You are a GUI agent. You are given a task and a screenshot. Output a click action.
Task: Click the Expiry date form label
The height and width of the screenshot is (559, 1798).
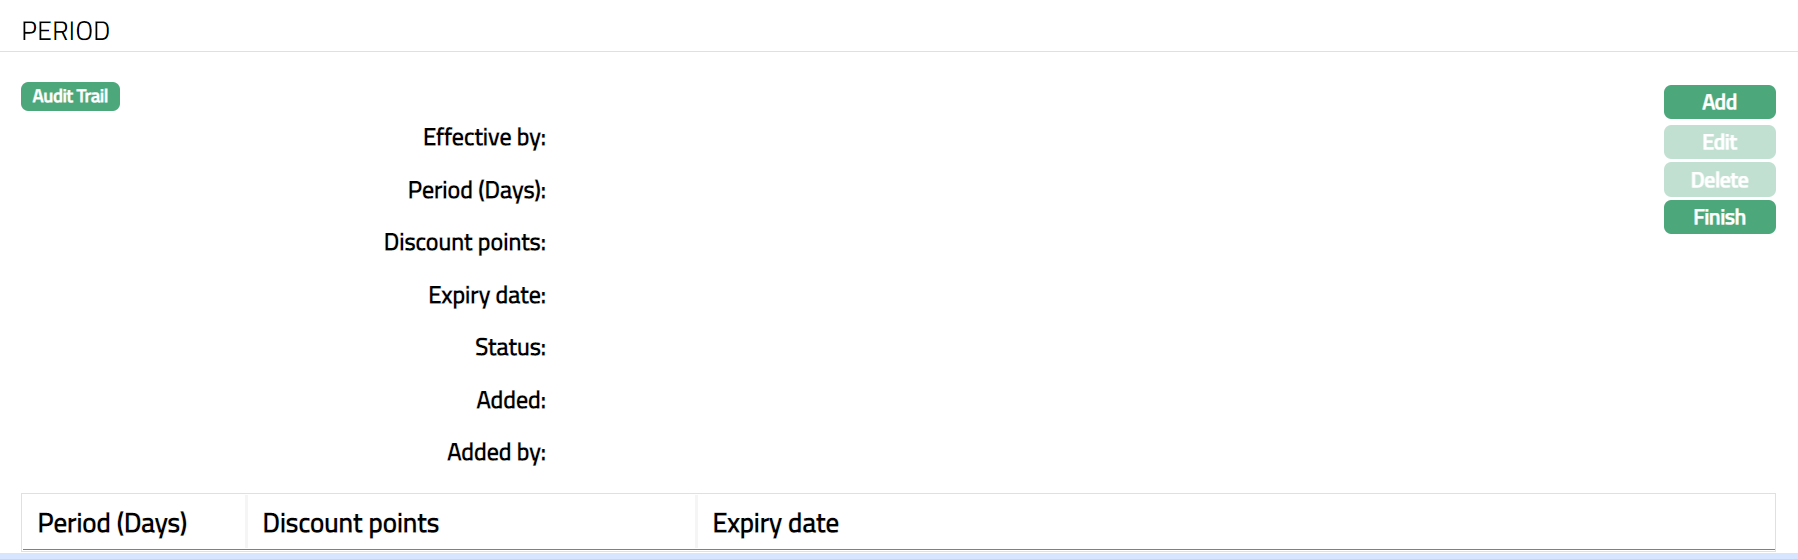click(486, 295)
